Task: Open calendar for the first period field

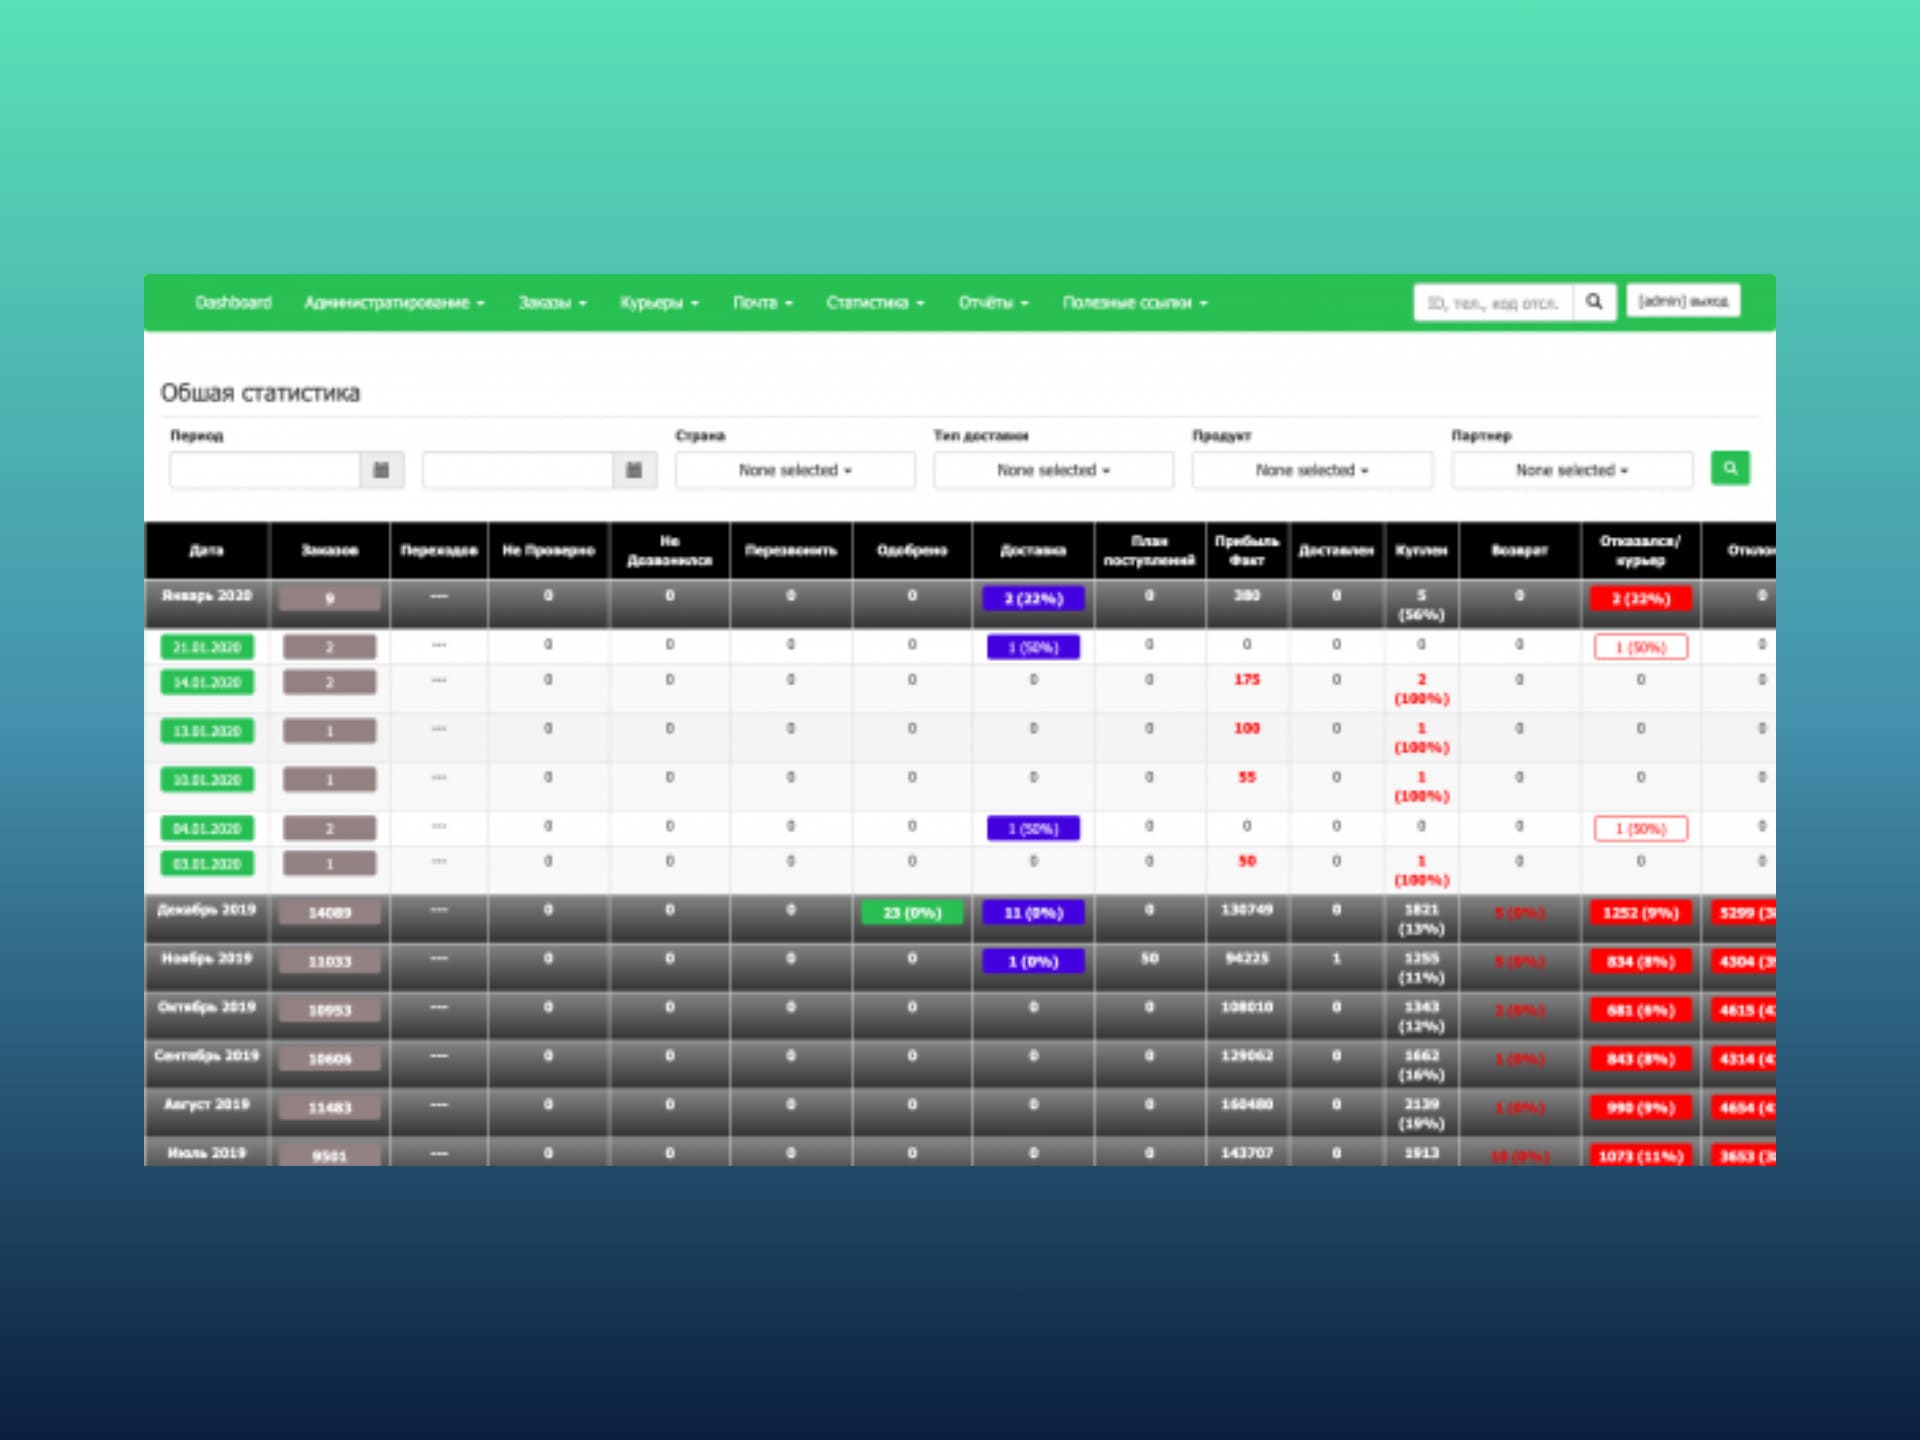Action: coord(381,470)
